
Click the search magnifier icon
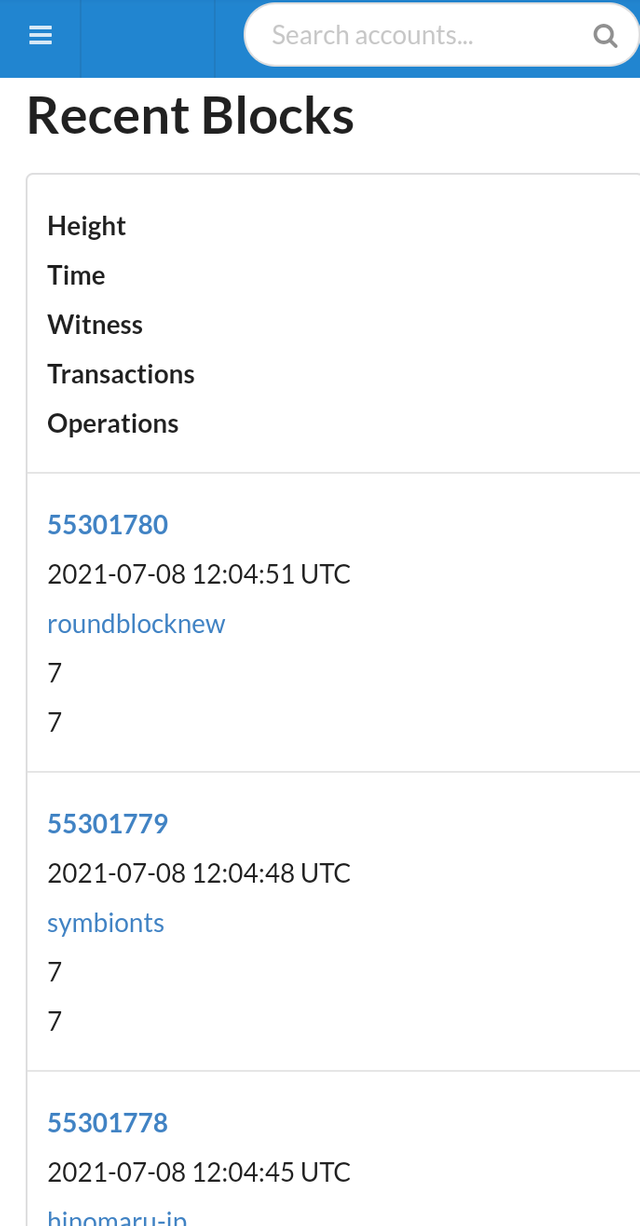pos(606,35)
